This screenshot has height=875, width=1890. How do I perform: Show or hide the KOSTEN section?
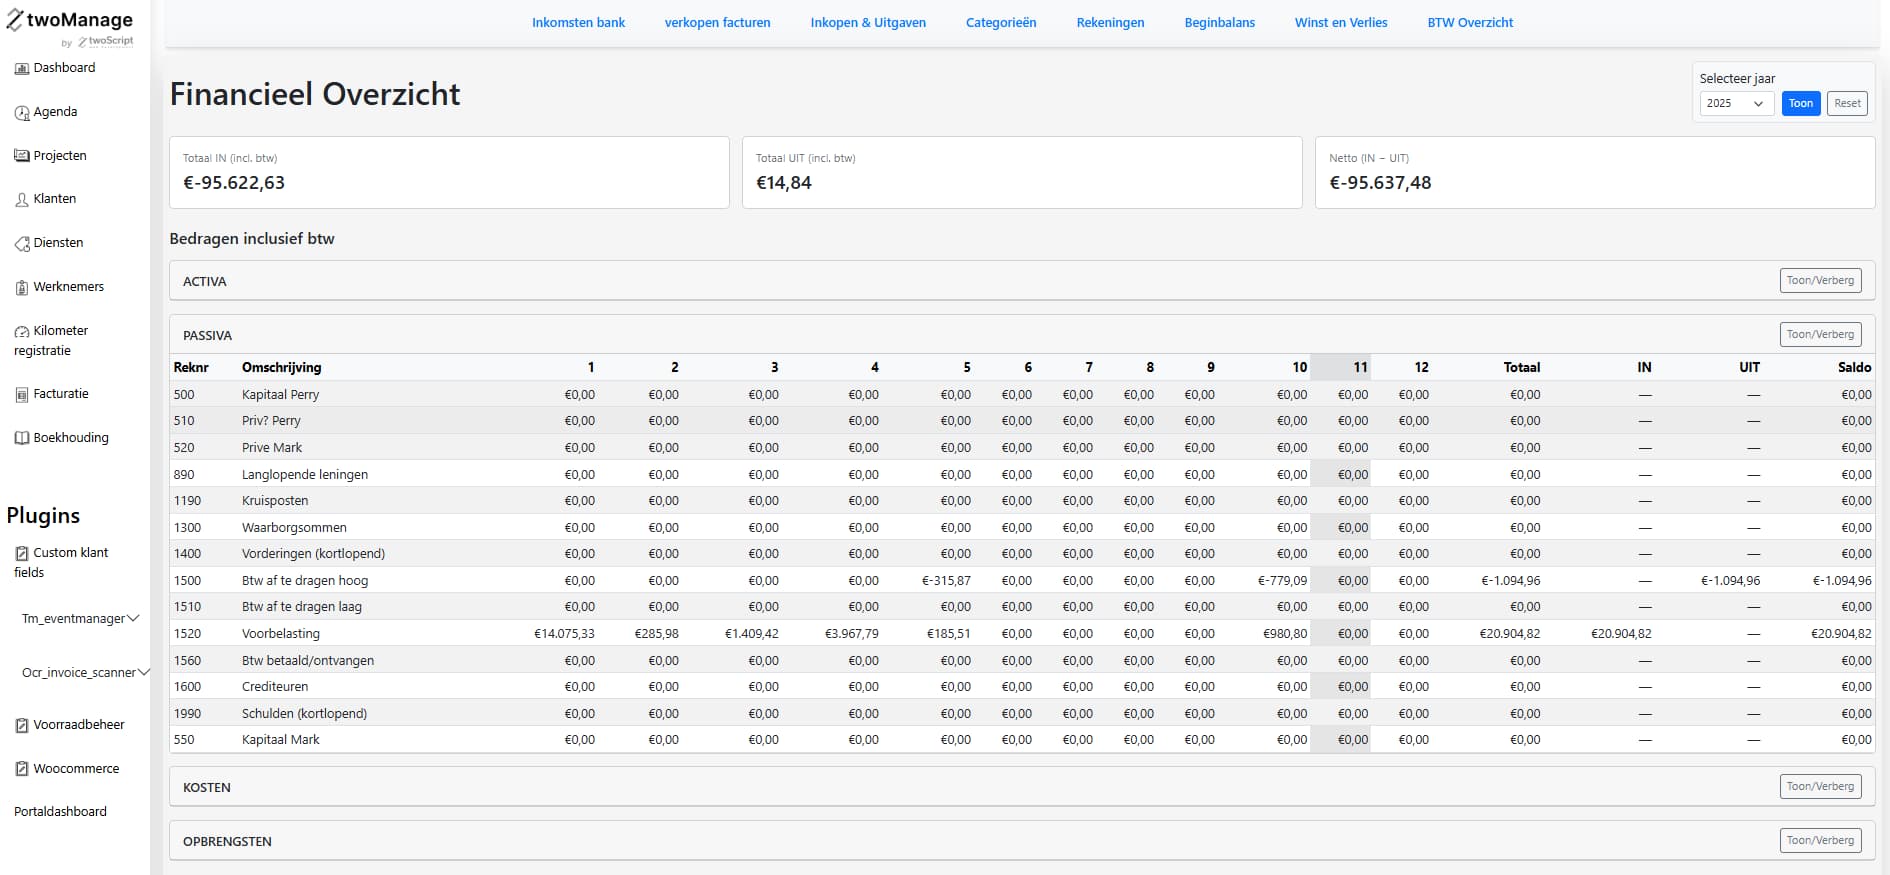[x=1820, y=787]
